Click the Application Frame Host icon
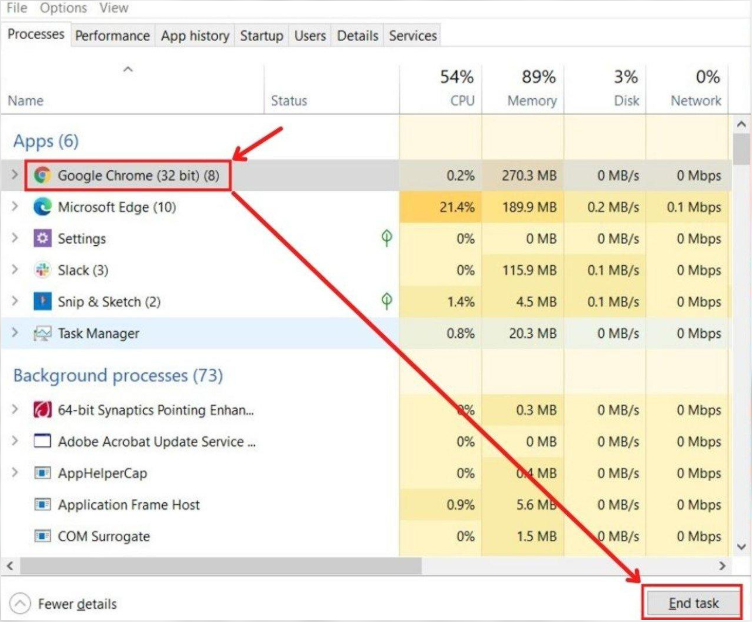 click(x=42, y=505)
